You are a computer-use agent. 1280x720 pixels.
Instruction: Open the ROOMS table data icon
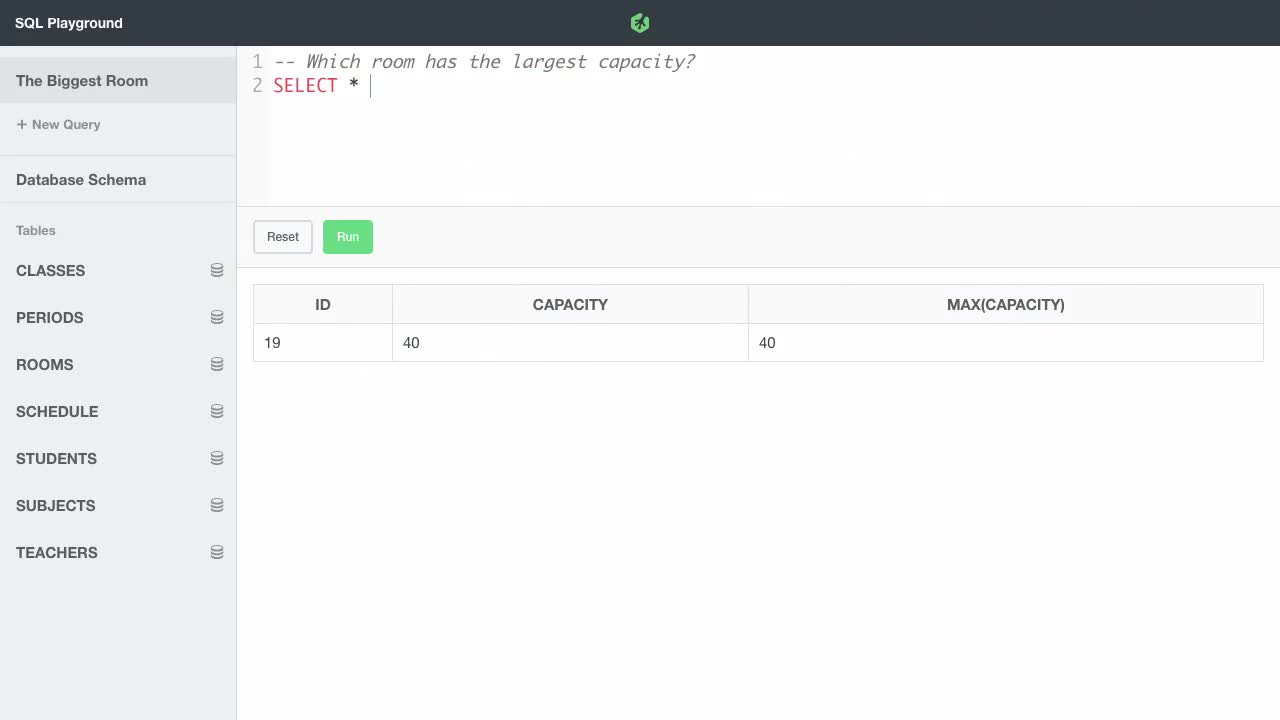click(x=217, y=363)
